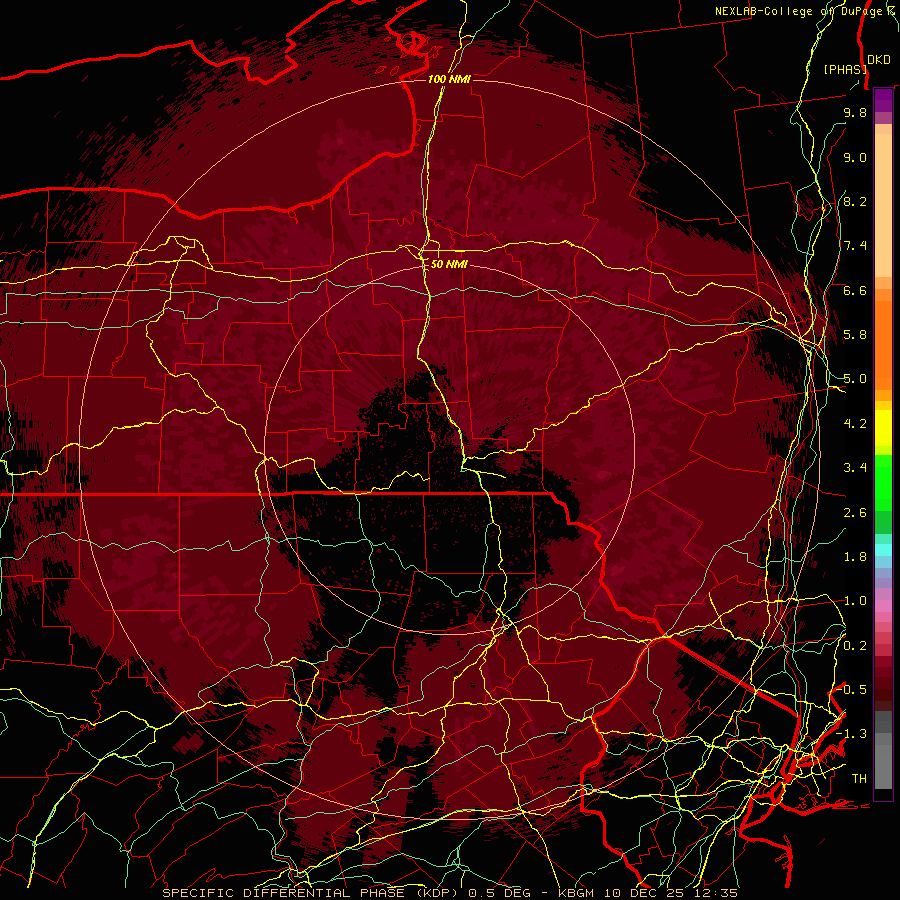Image resolution: width=900 pixels, height=900 pixels.
Task: Click the 50 NMI range ring label
Action: 449,264
